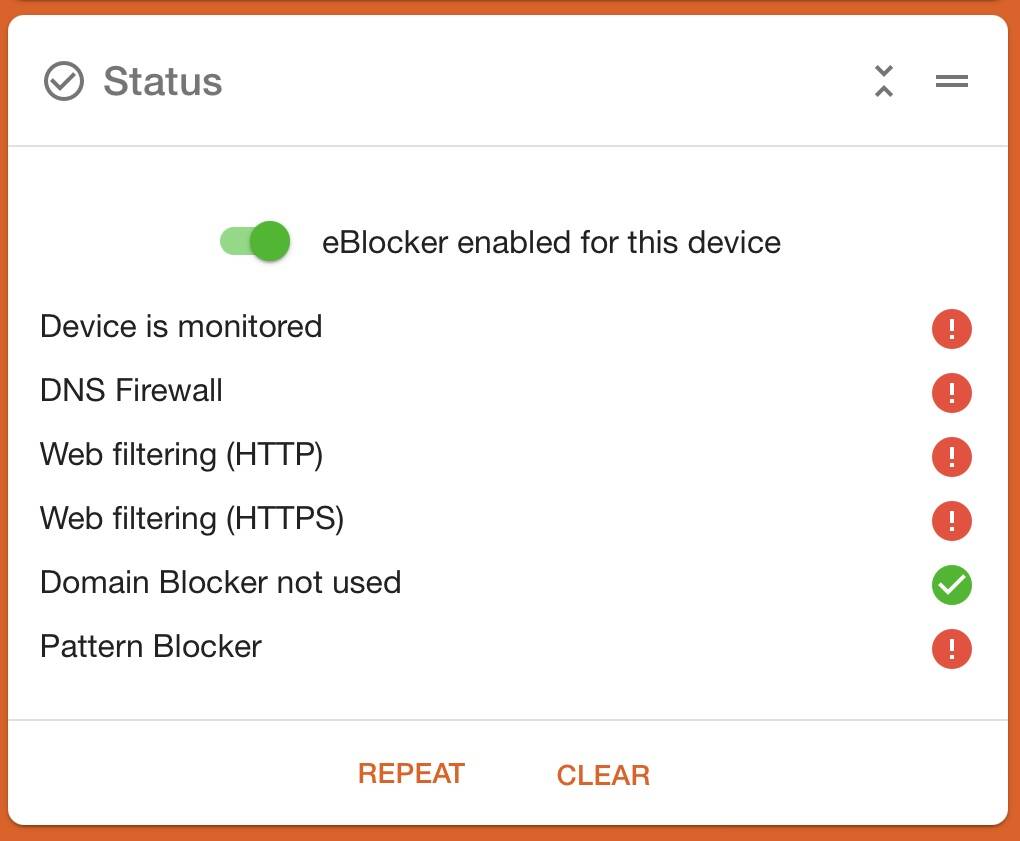Click the red warning icon for Device is monitored
The height and width of the screenshot is (841, 1020).
coord(952,328)
